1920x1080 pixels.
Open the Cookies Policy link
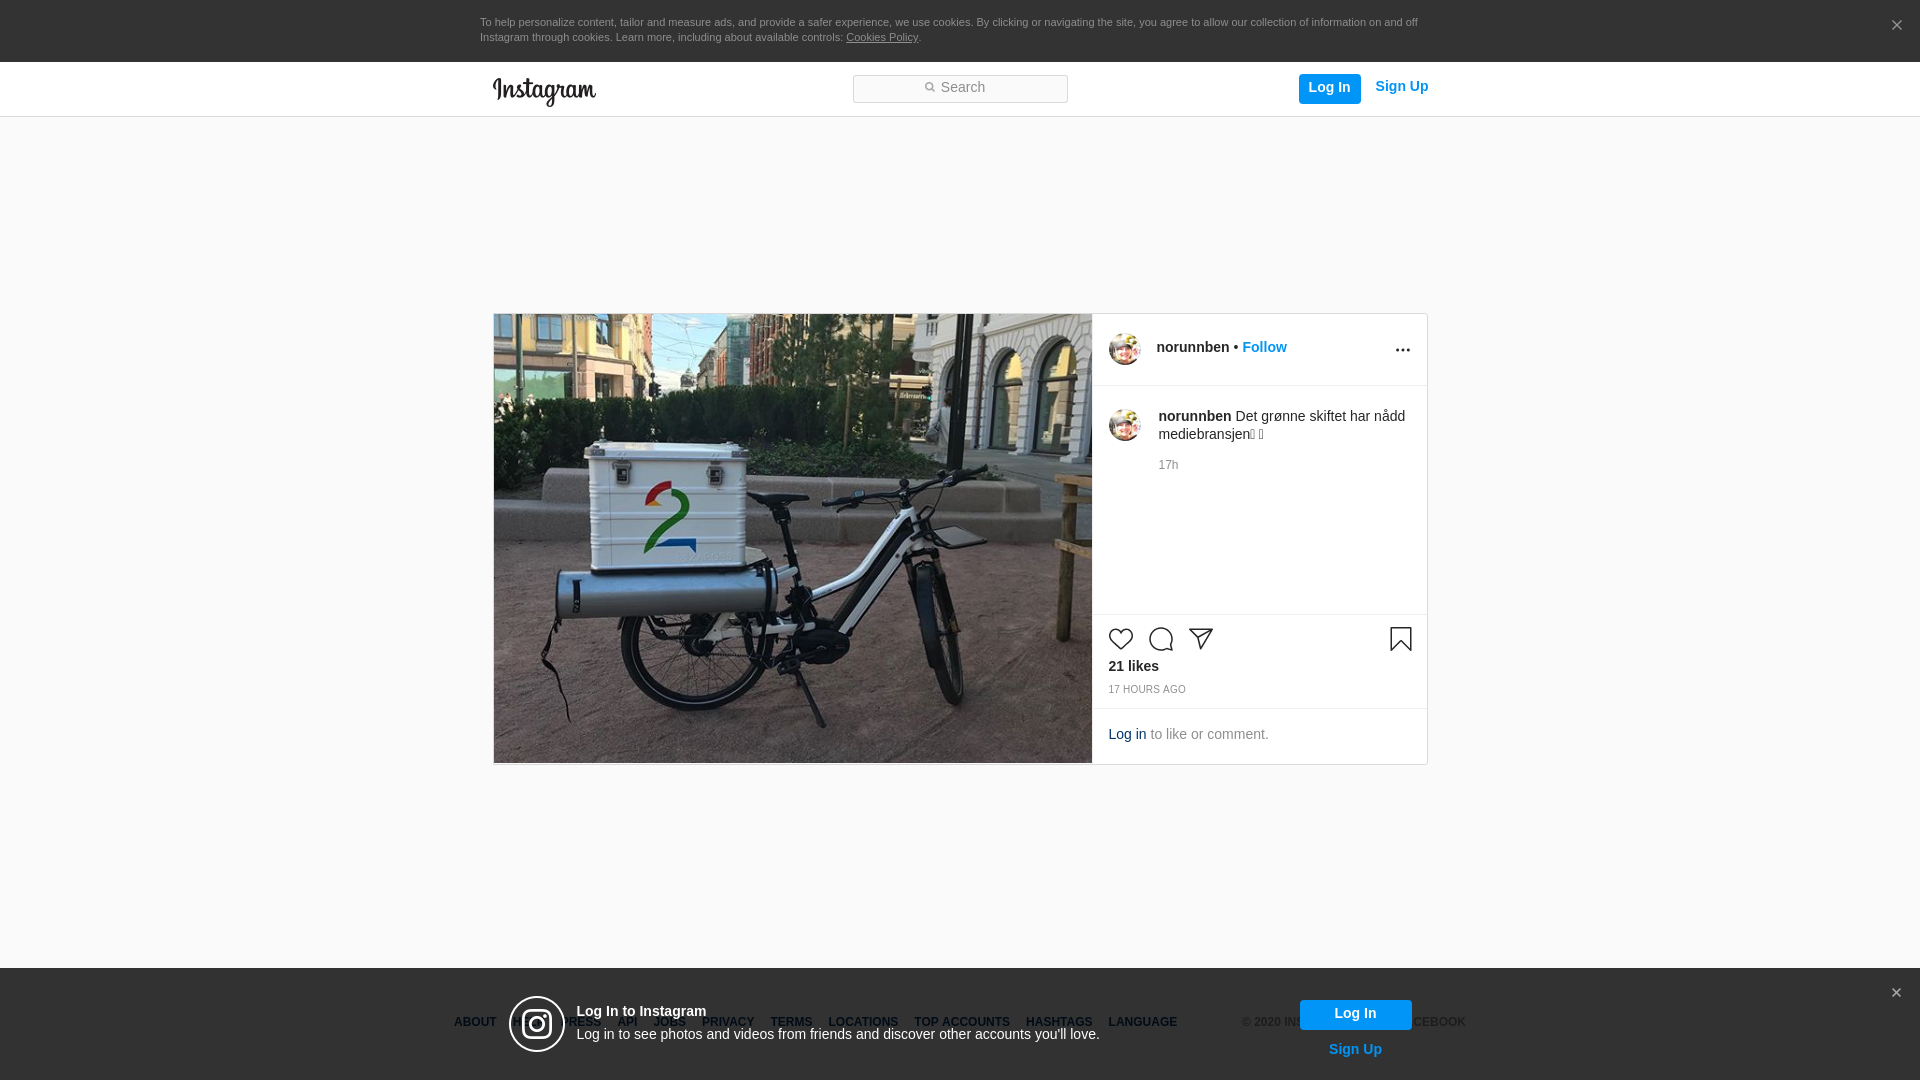point(881,37)
